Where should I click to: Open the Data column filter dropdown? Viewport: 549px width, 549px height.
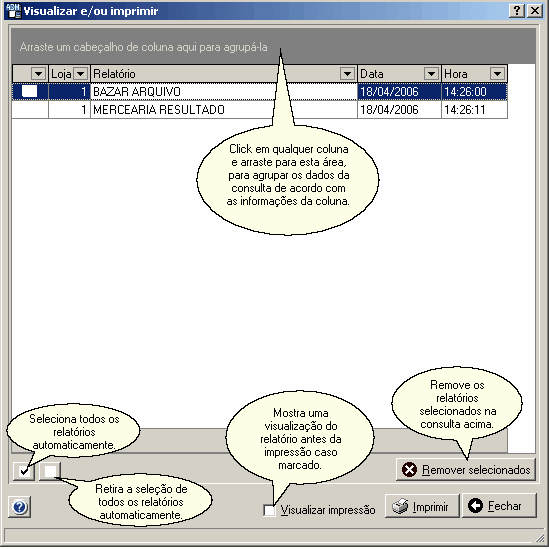(x=431, y=74)
